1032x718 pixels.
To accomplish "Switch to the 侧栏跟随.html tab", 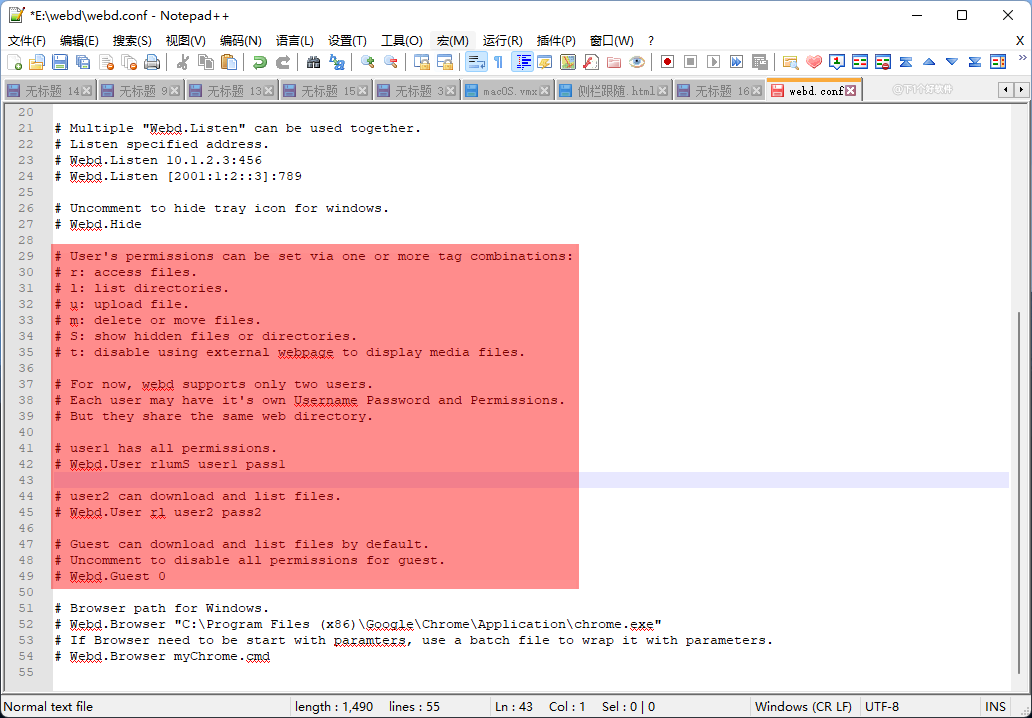I will [614, 91].
